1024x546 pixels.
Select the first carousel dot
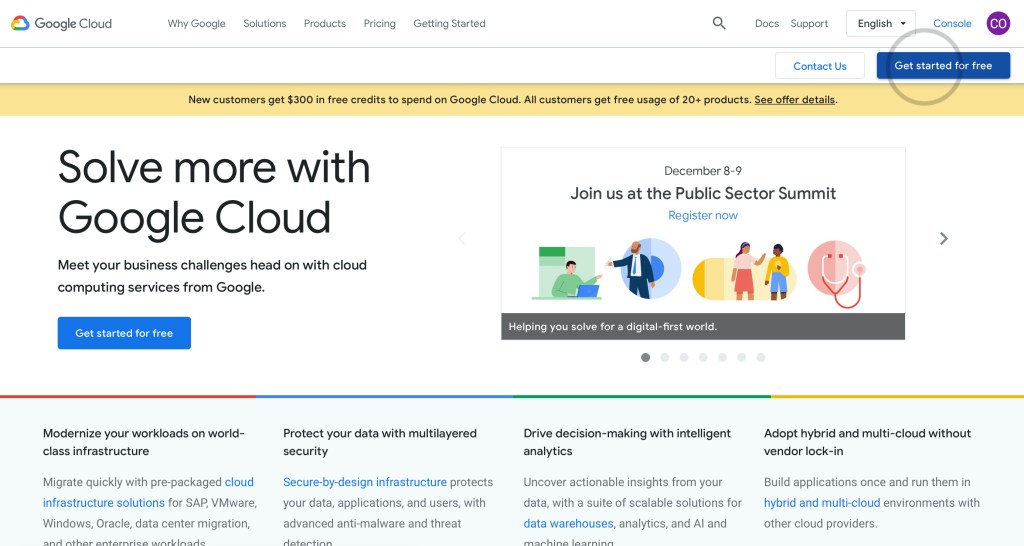pyautogui.click(x=645, y=357)
